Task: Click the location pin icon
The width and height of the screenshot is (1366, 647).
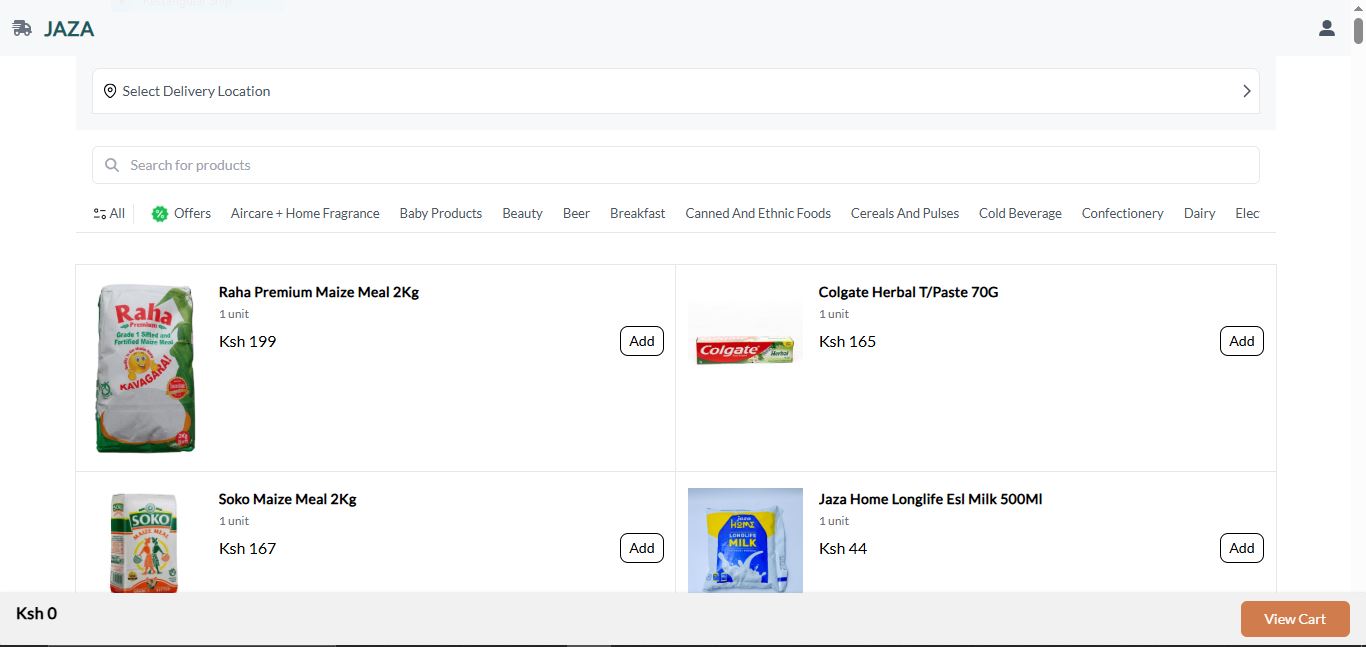Action: point(110,91)
